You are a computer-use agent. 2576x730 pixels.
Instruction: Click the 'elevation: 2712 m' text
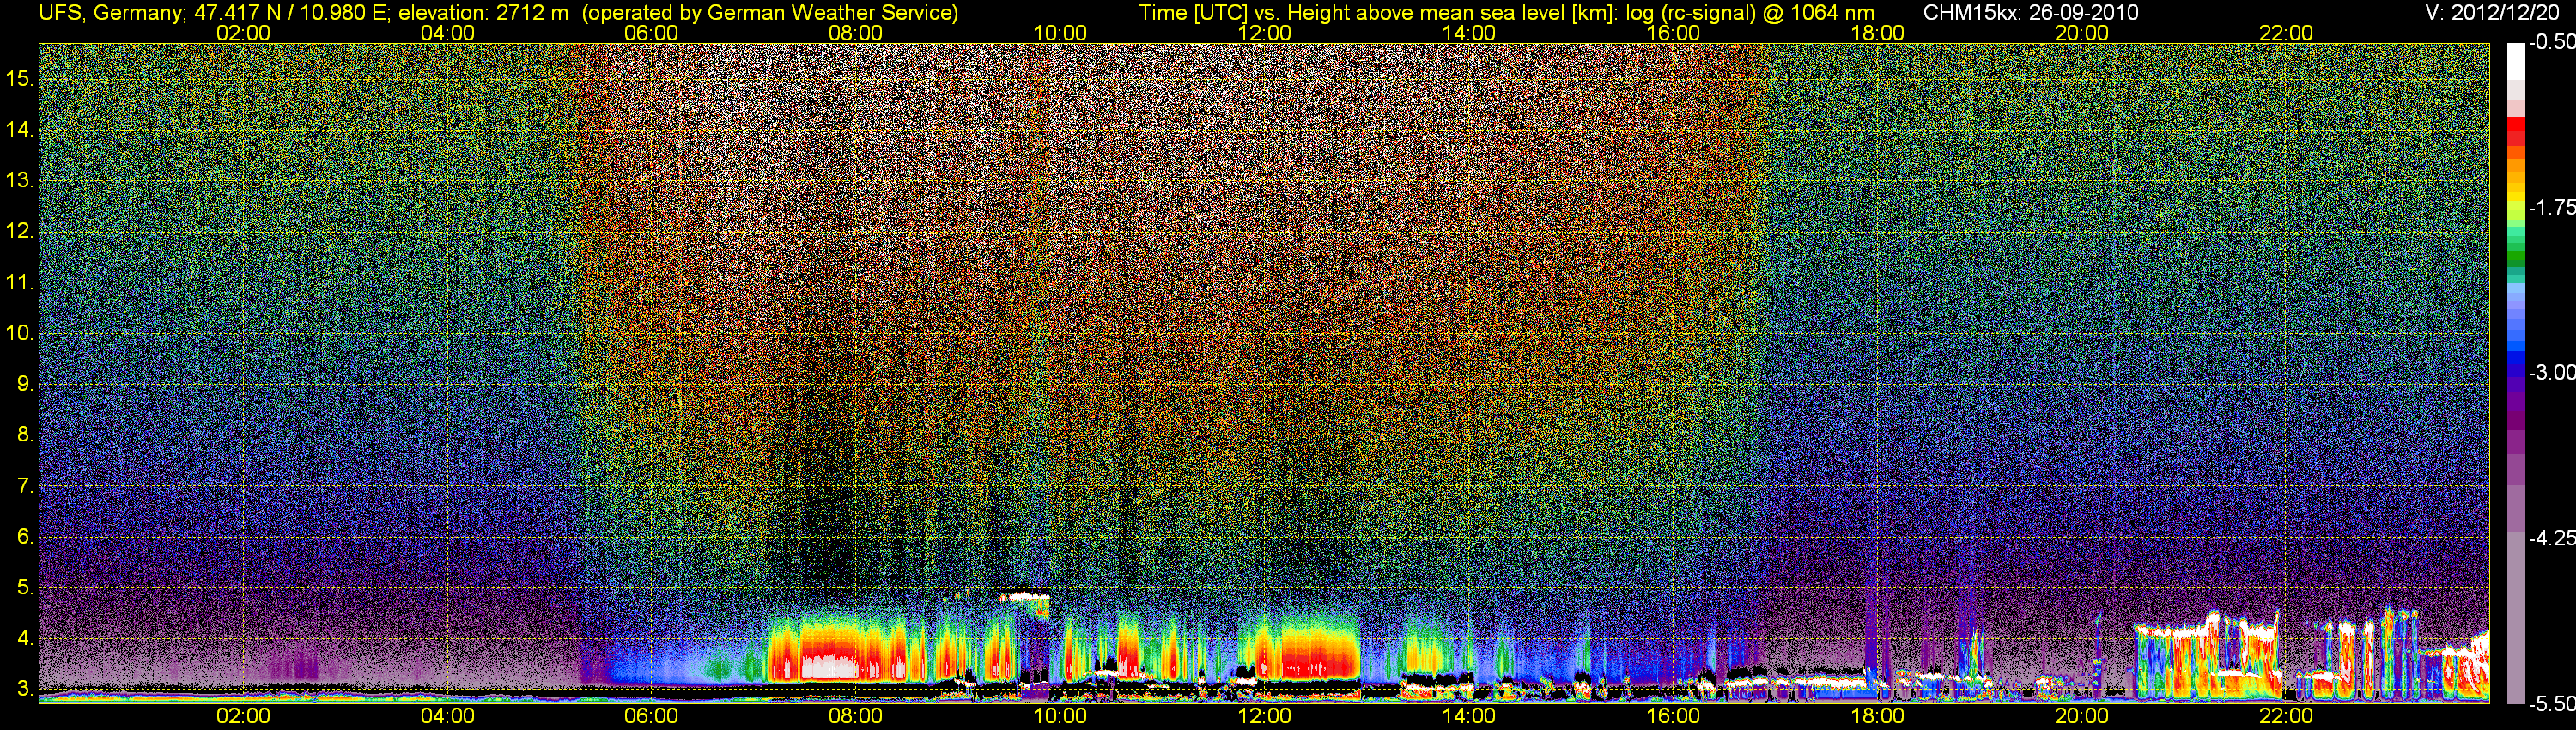tap(484, 12)
